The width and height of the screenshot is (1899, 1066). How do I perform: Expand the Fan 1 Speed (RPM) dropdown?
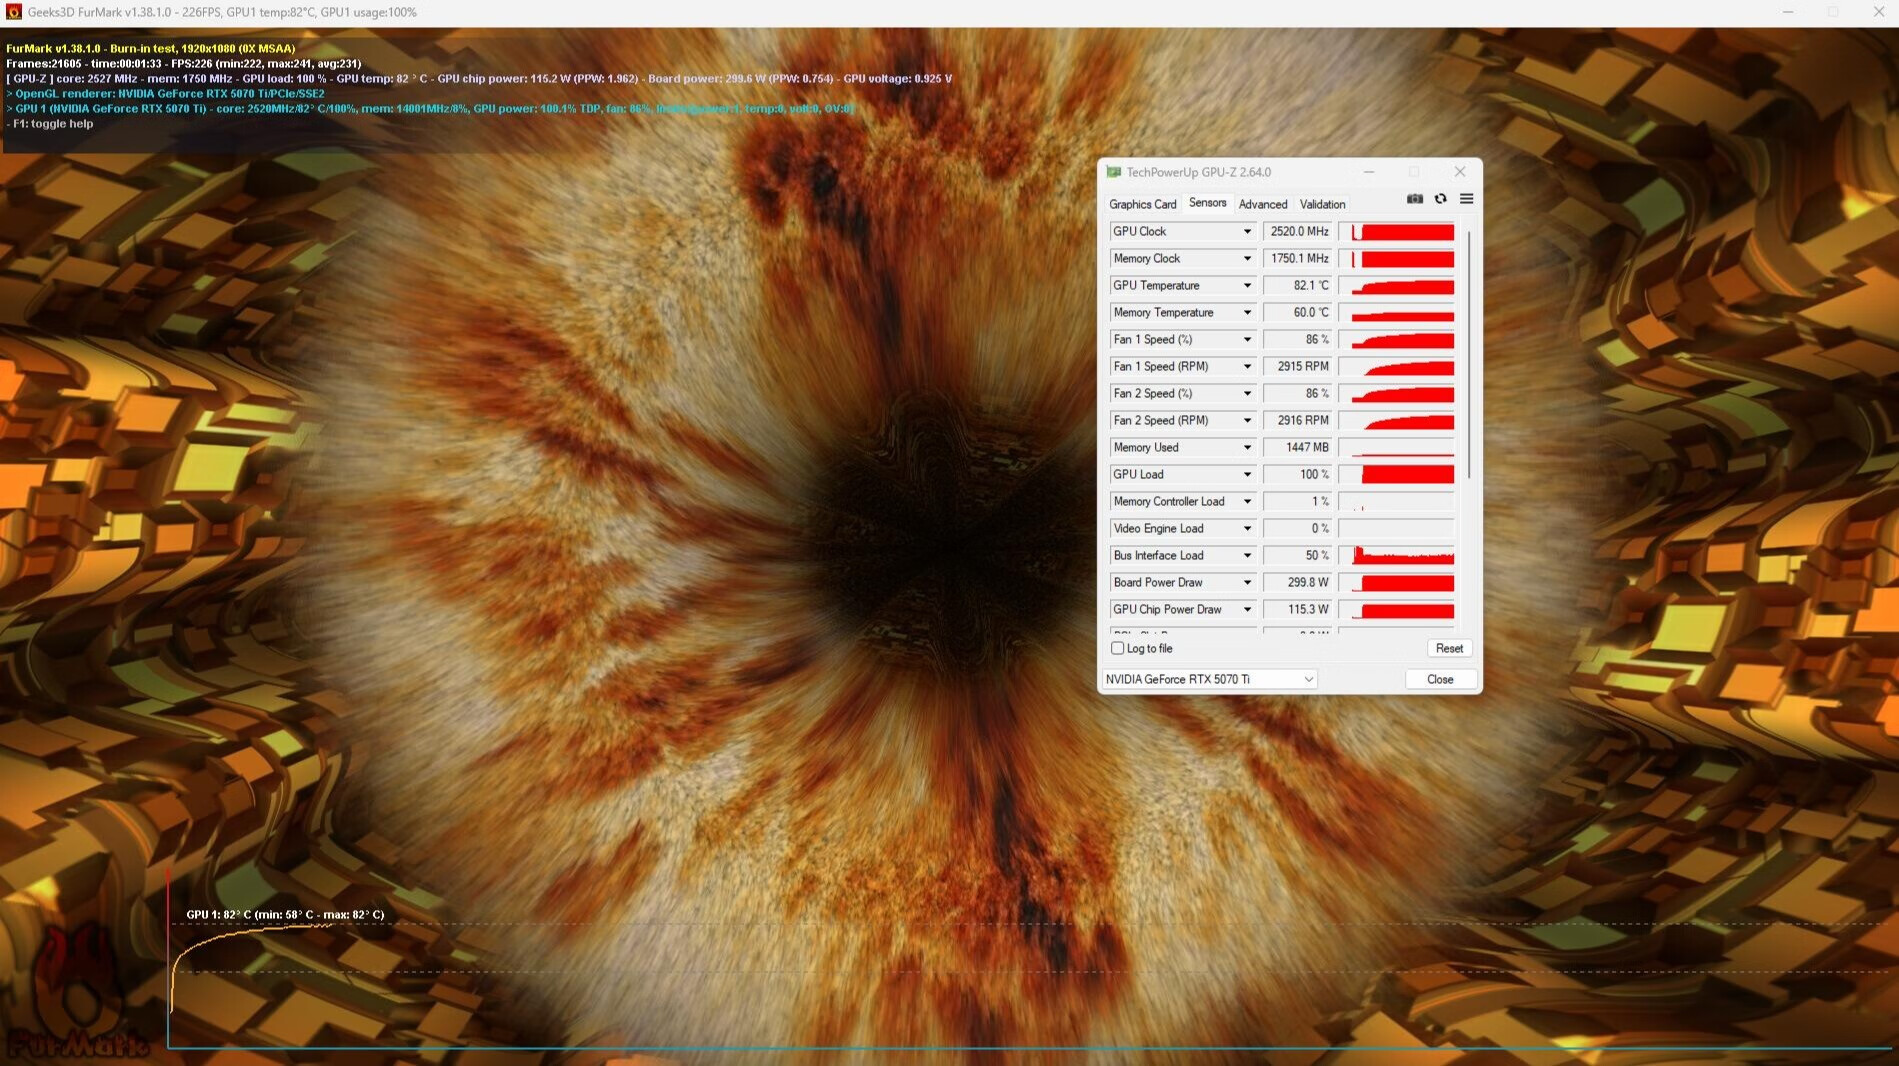[x=1247, y=366]
